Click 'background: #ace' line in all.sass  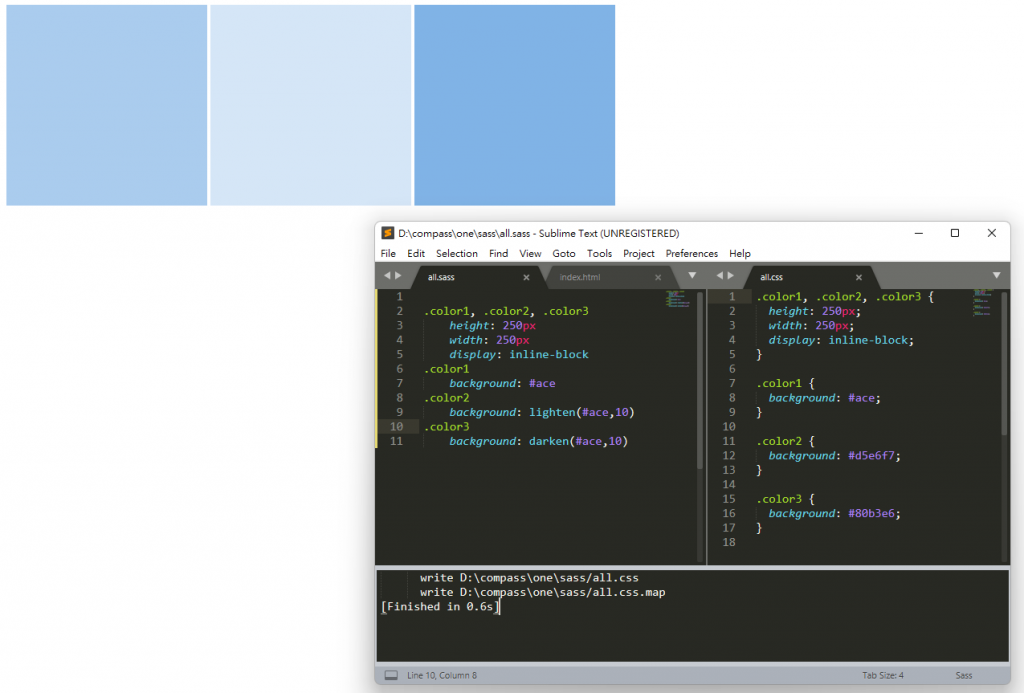tap(502, 383)
